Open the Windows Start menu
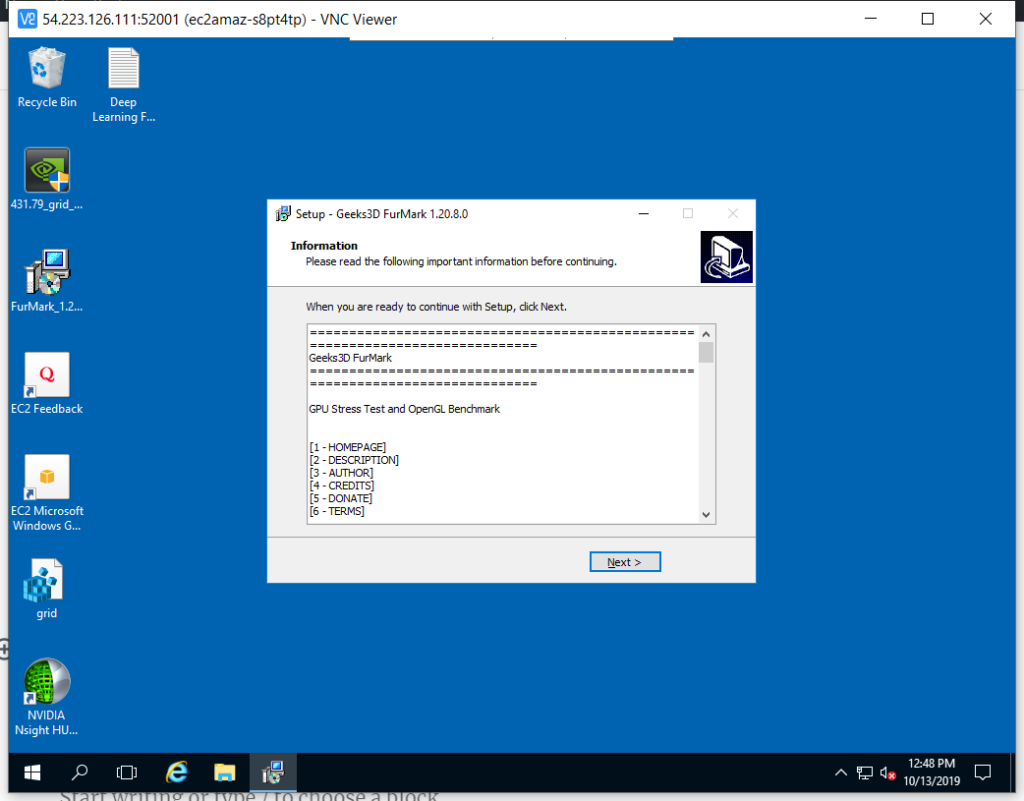Viewport: 1024px width, 801px height. (x=32, y=772)
